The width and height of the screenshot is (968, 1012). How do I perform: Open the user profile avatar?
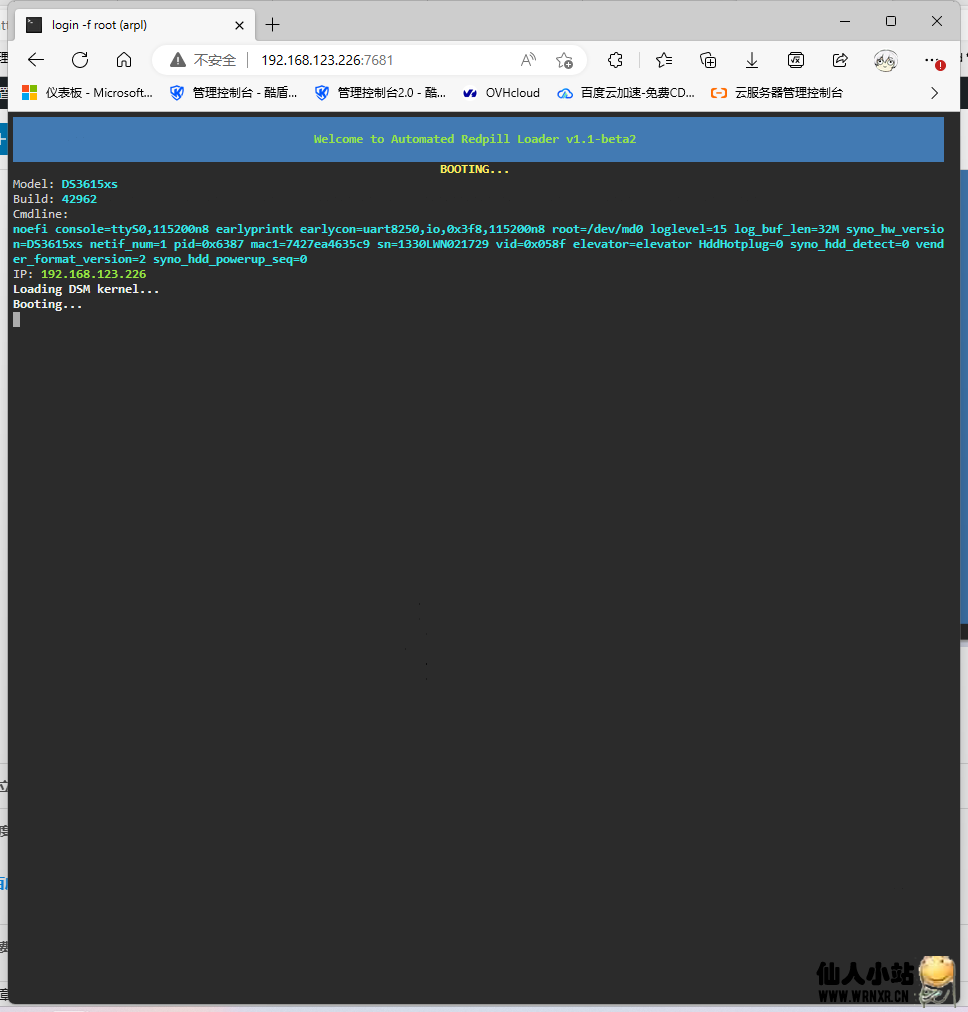click(885, 60)
